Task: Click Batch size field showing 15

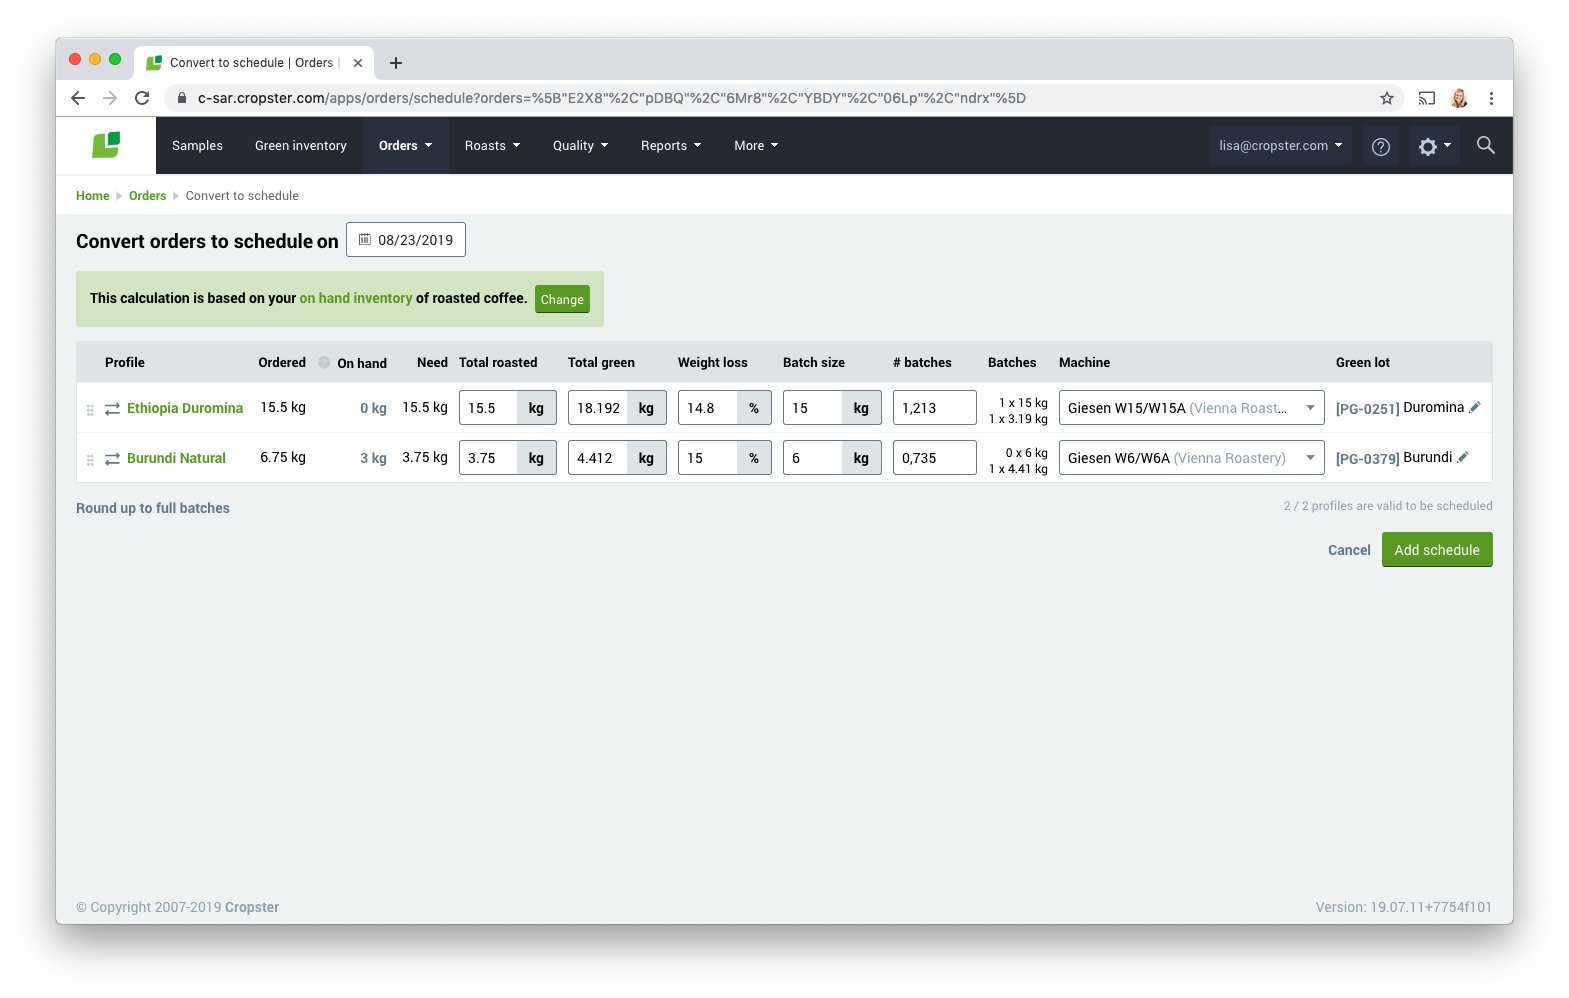Action: pos(813,408)
